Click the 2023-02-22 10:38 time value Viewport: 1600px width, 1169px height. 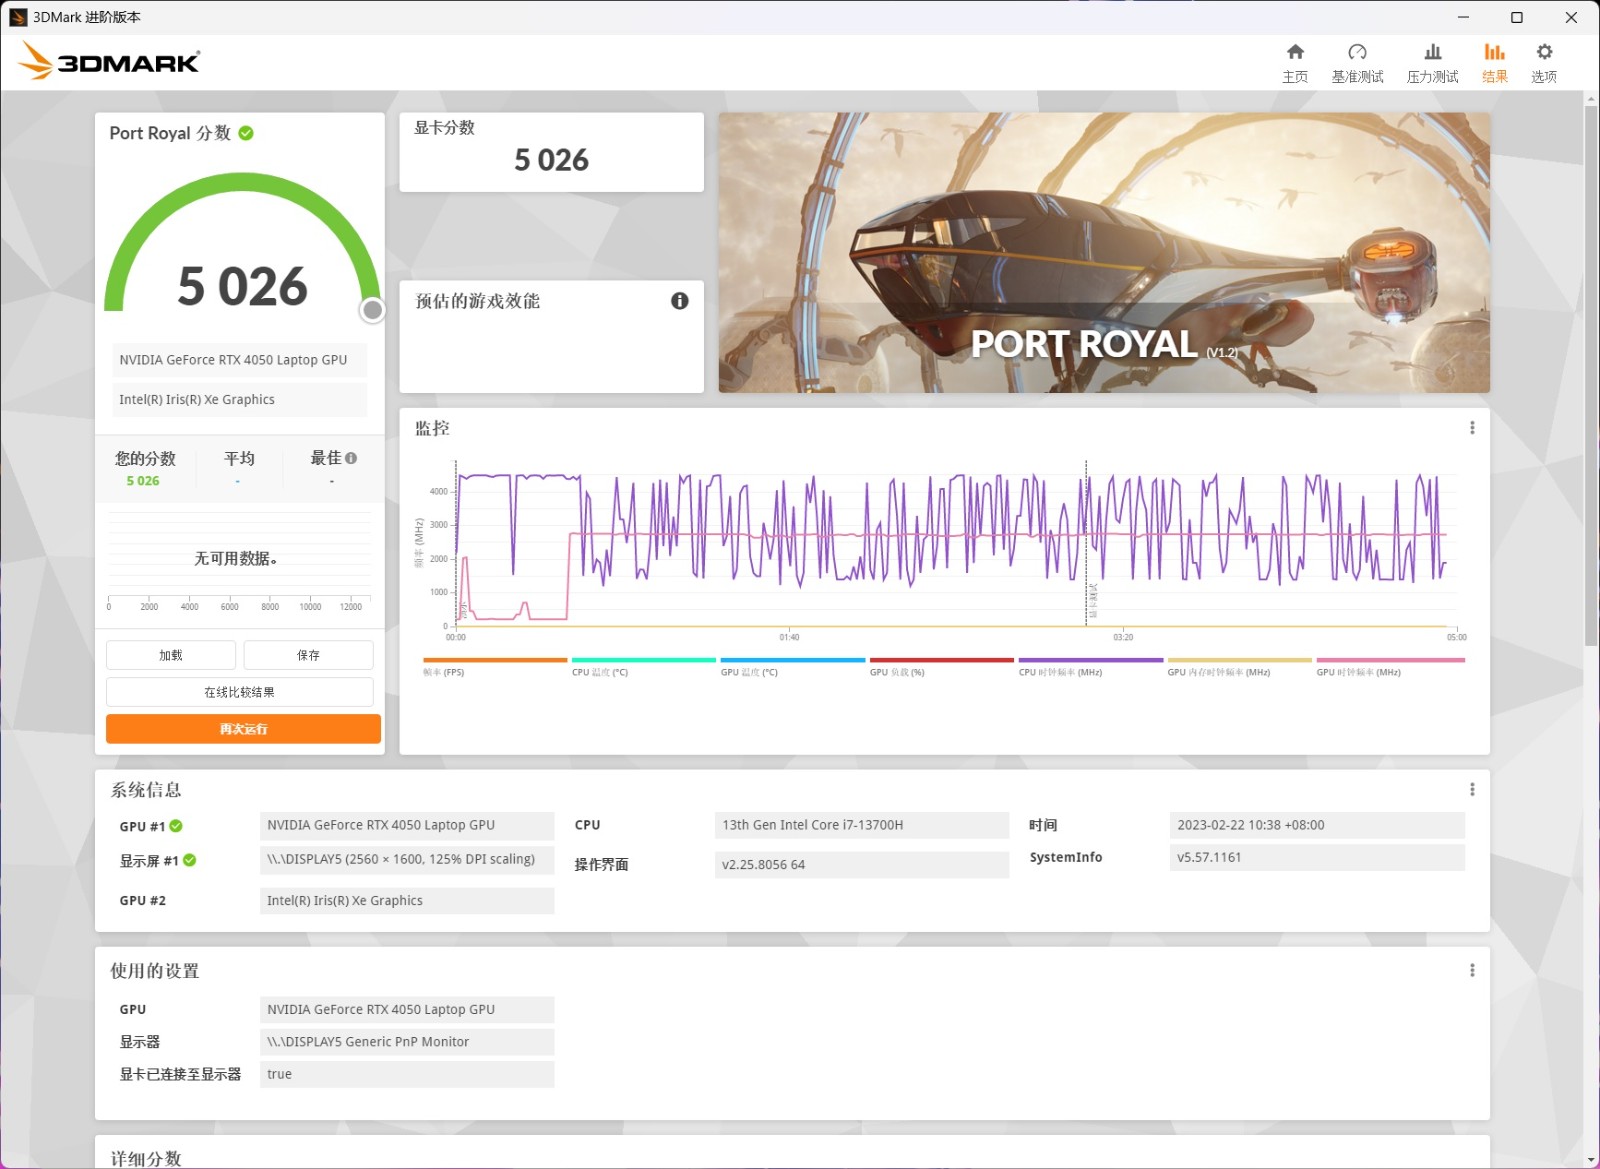coord(1317,825)
